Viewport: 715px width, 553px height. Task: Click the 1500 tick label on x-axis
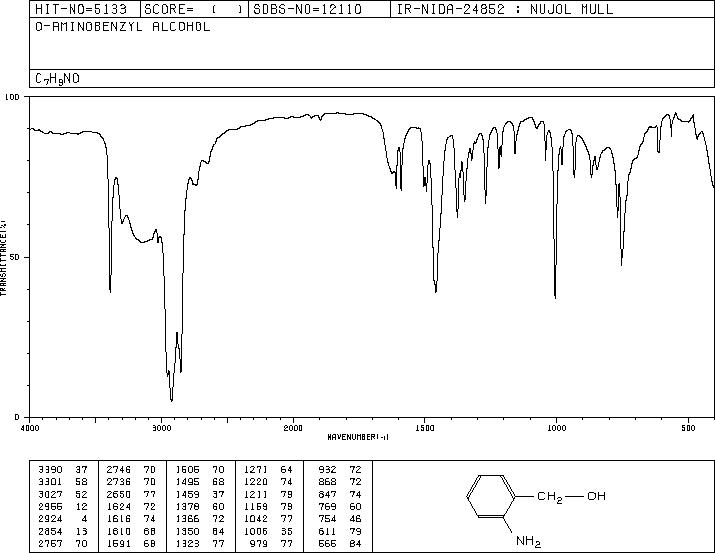[425, 428]
